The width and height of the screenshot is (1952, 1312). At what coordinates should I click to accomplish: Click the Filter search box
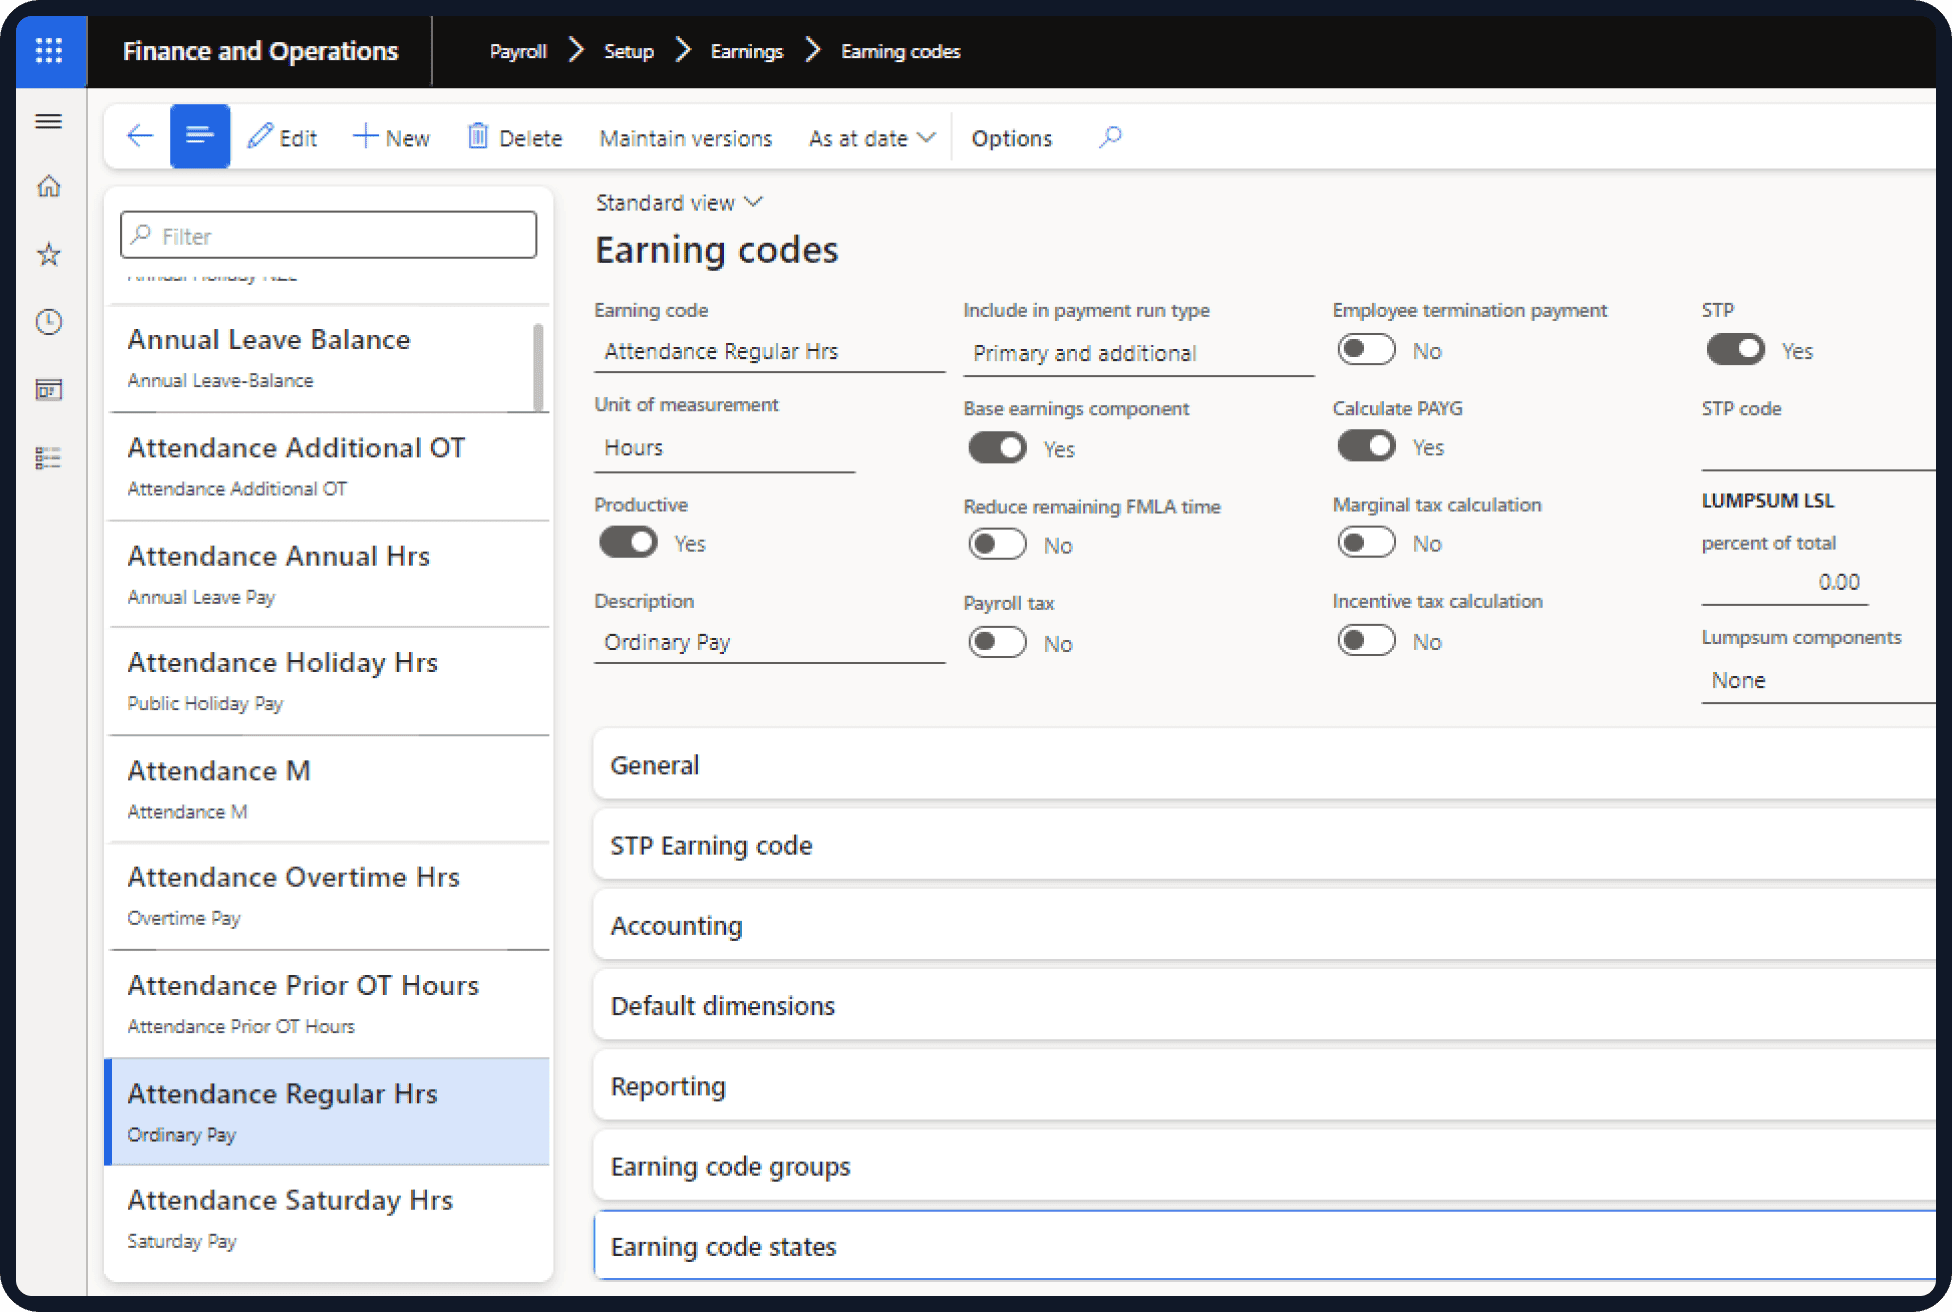(328, 235)
